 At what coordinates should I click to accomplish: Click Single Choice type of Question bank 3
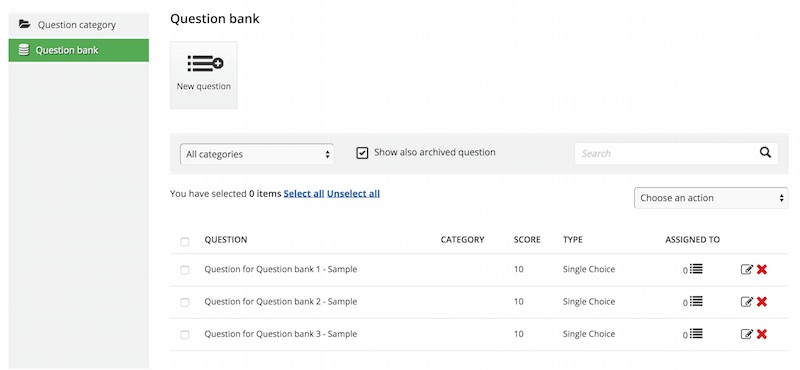589,334
